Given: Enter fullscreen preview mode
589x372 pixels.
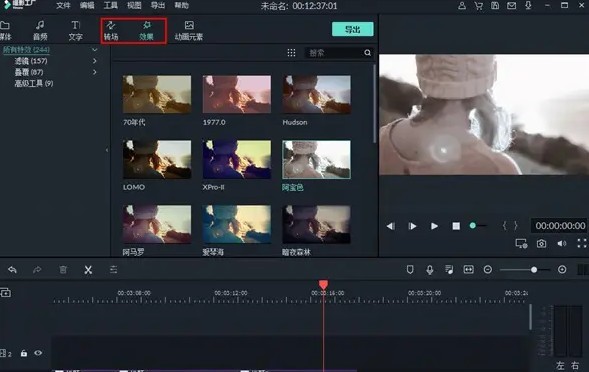Looking at the screenshot, I should click(x=581, y=243).
